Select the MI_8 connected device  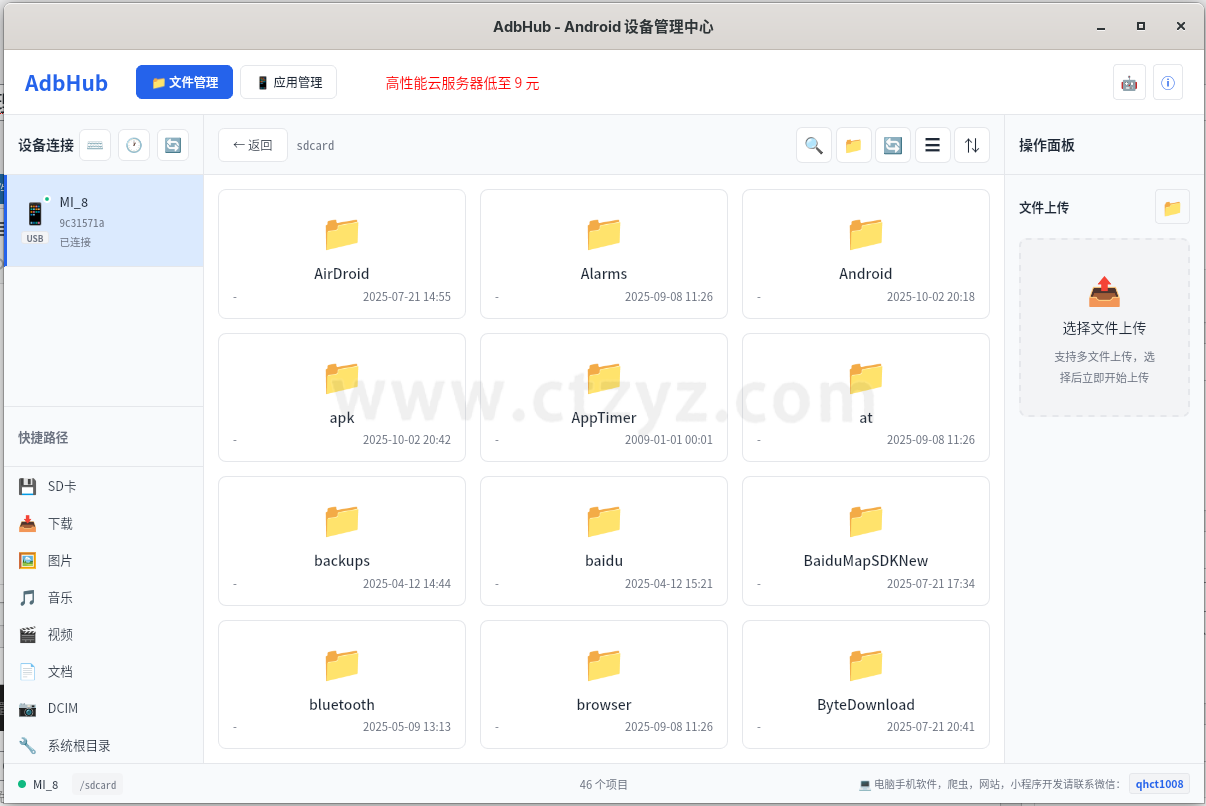[x=104, y=221]
